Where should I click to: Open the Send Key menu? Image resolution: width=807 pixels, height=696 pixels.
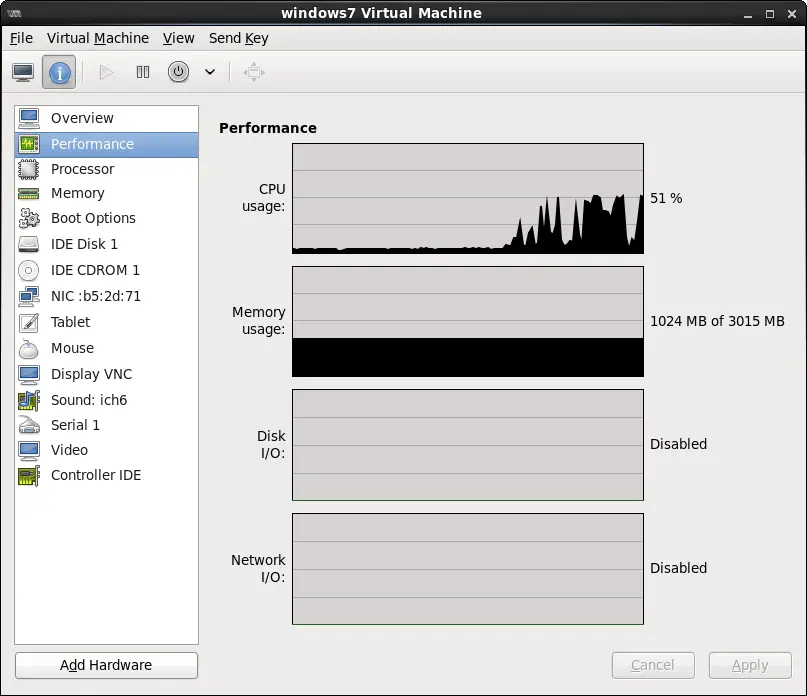[238, 38]
